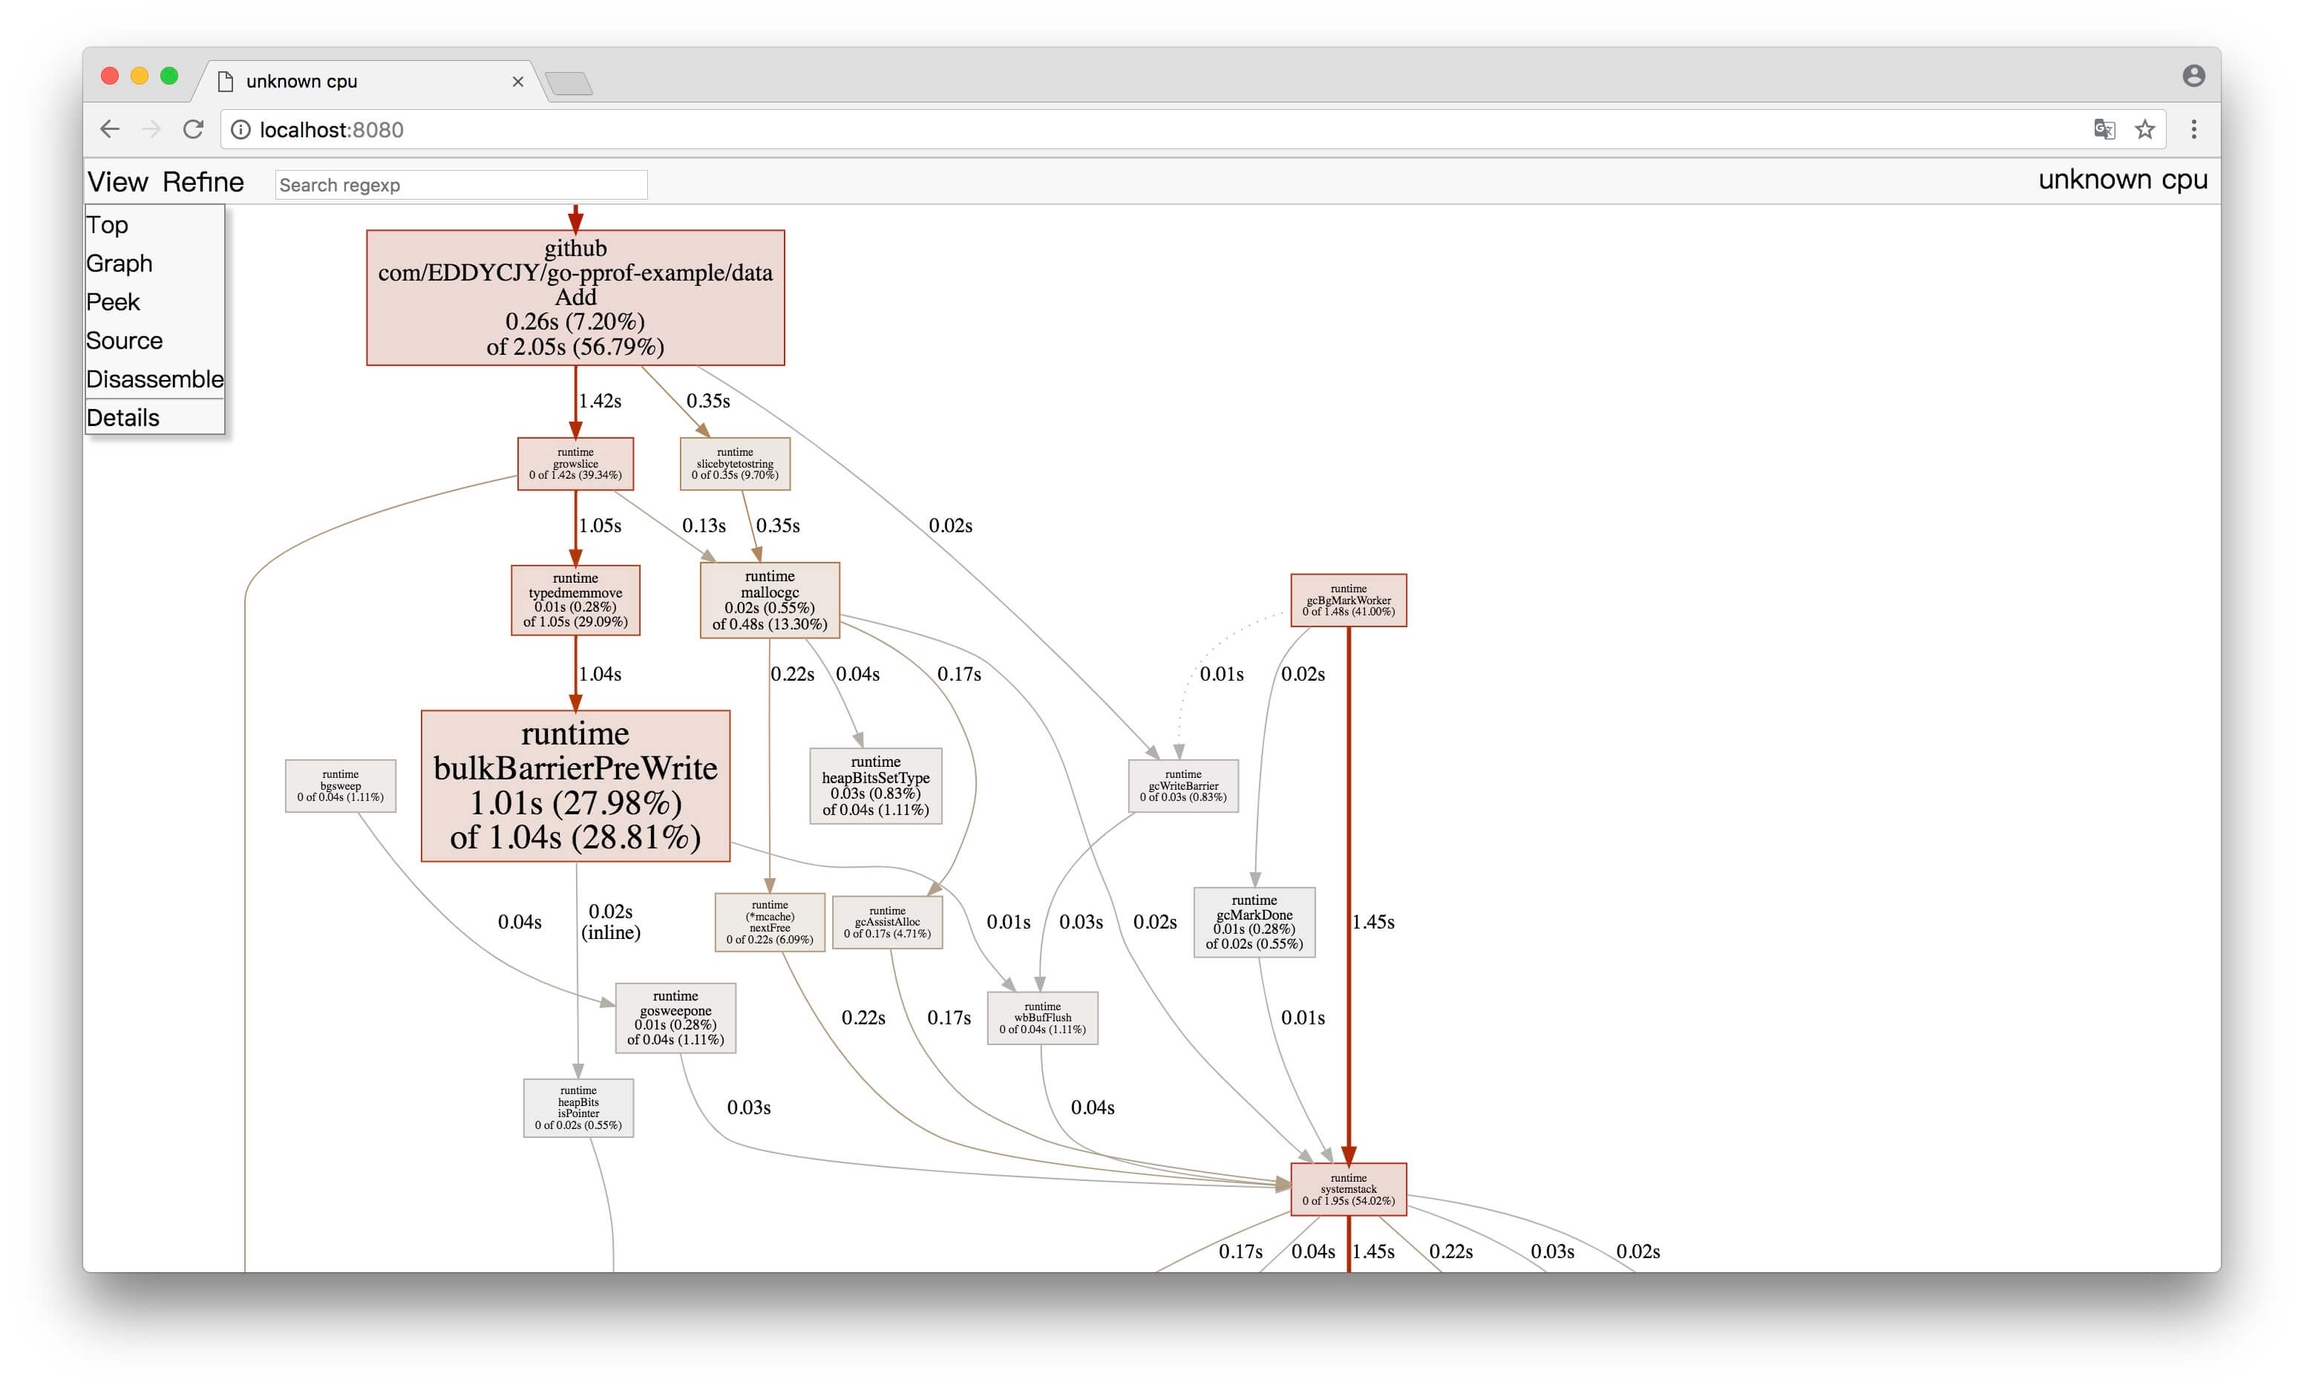
Task: Click the browser back arrow
Action: (x=110, y=129)
